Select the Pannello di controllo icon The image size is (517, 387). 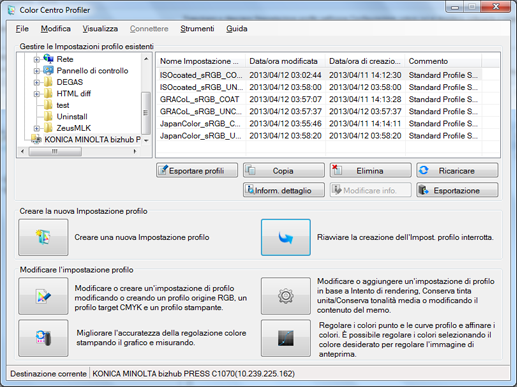coord(49,70)
